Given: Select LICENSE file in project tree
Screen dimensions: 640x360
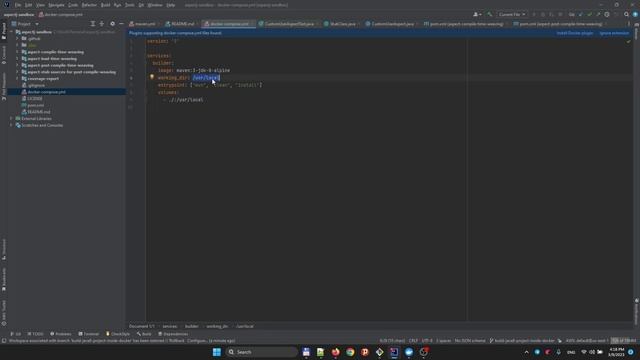Looking at the screenshot, I should click(34, 99).
